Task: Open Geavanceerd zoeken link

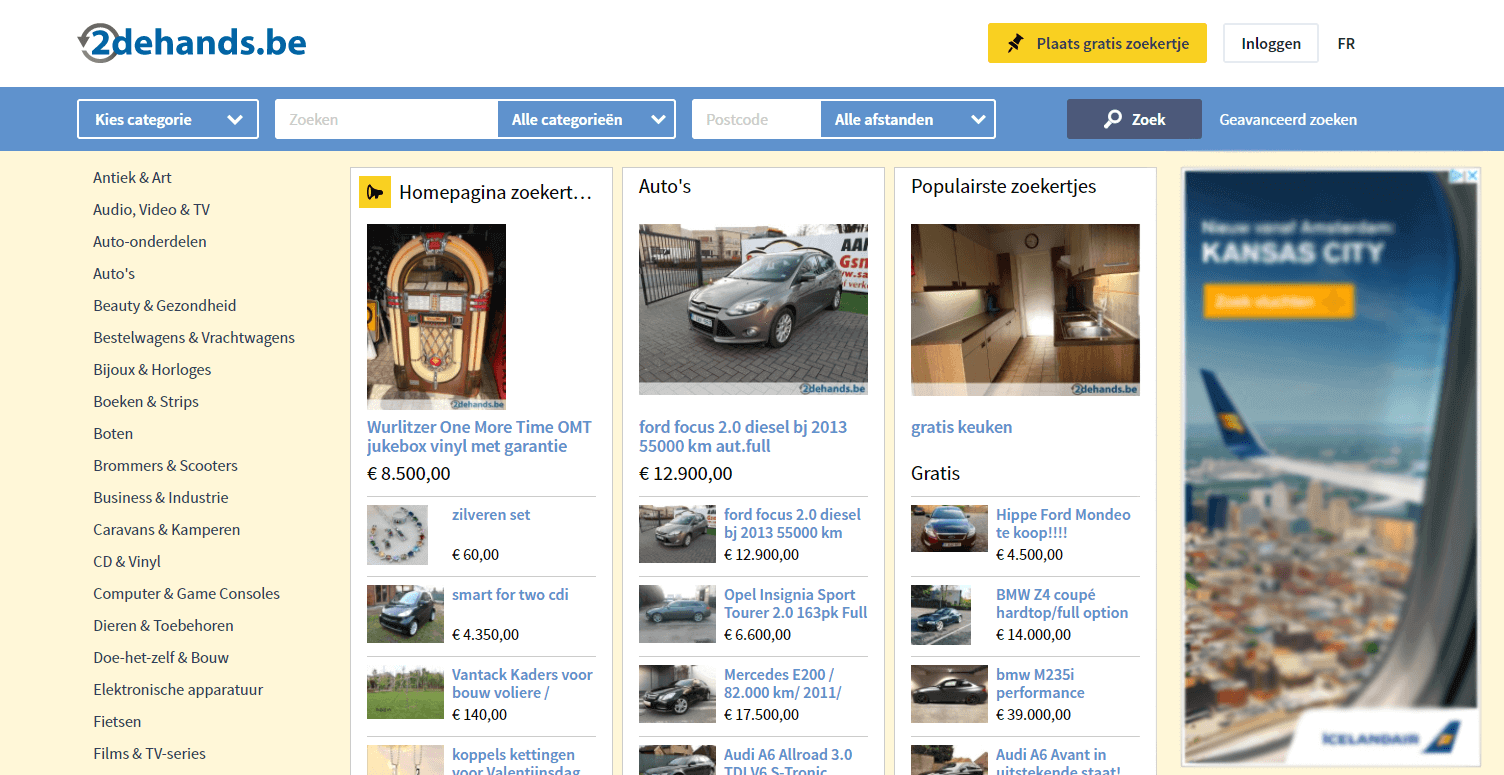Action: pos(1288,119)
